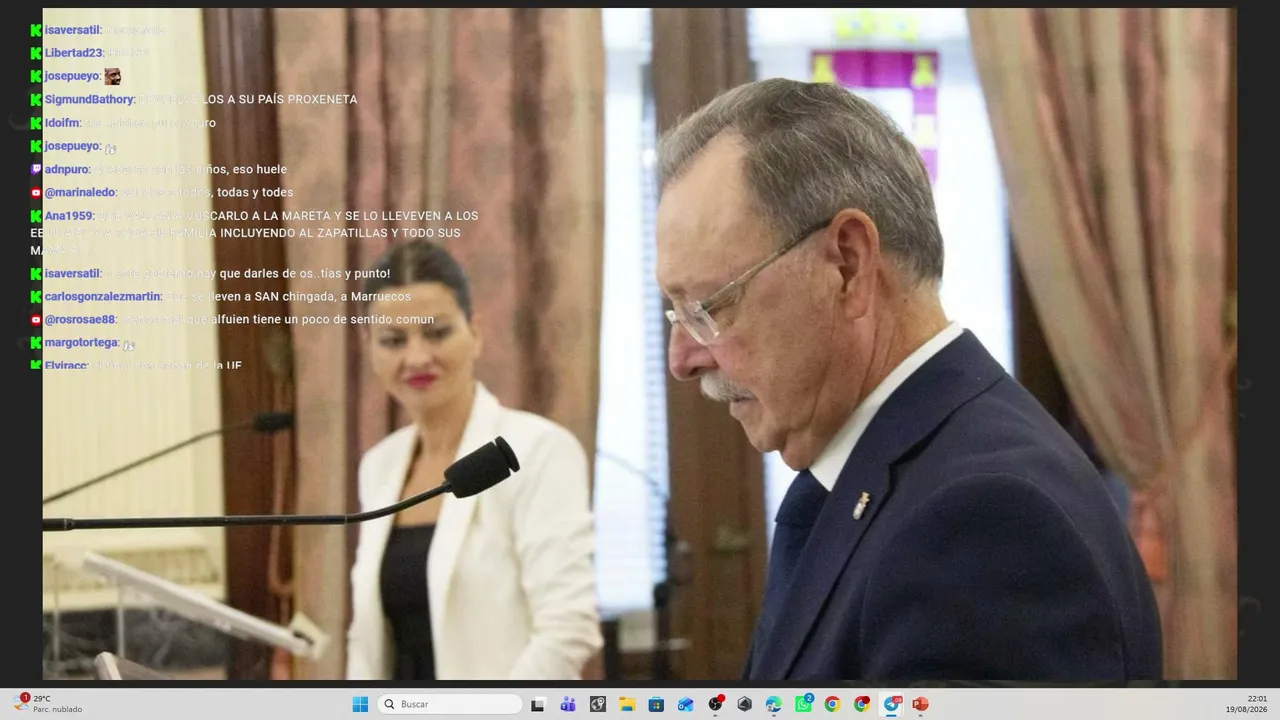Viewport: 1280px width, 720px height.
Task: Select the username @marinaledo in chat
Action: click(x=80, y=193)
